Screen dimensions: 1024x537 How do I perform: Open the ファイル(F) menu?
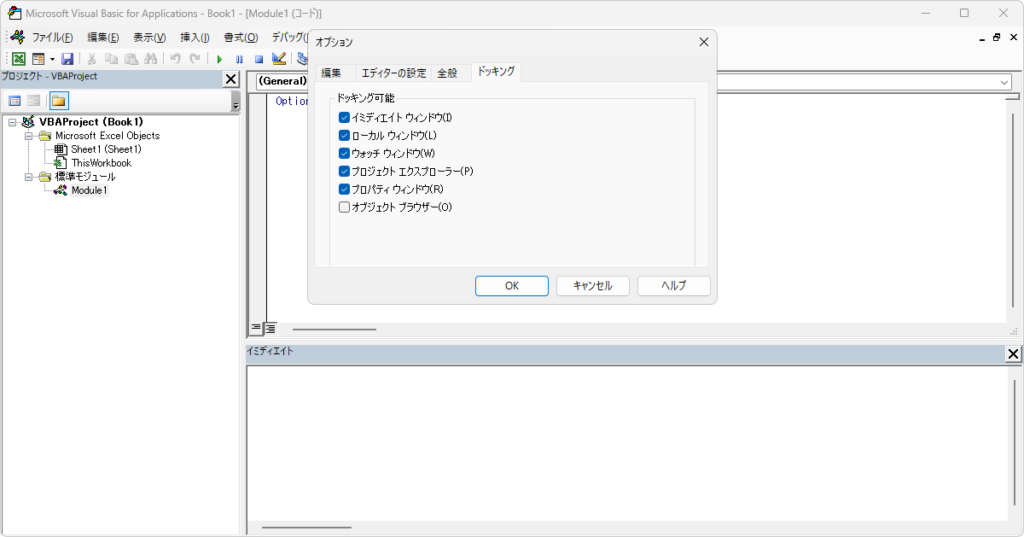pos(52,37)
